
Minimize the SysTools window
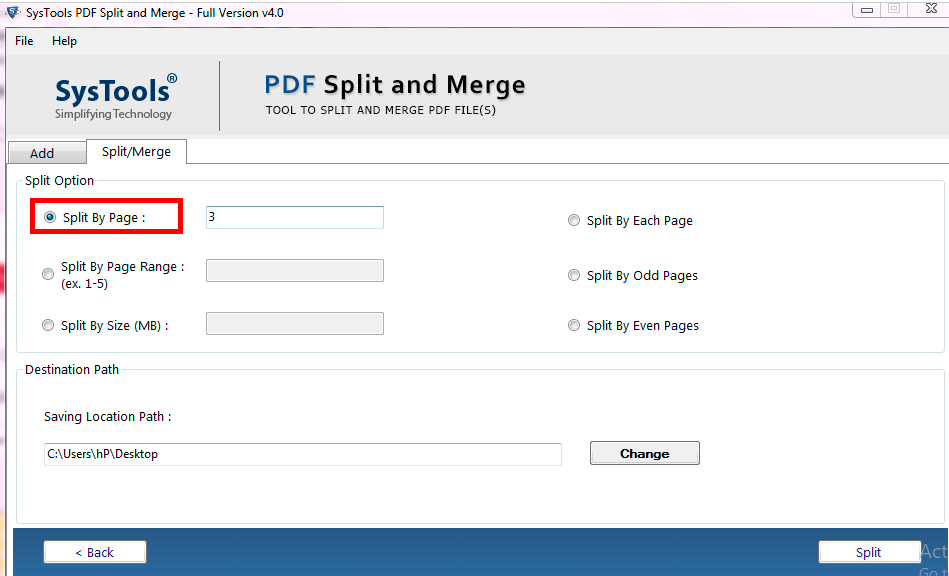tap(867, 10)
